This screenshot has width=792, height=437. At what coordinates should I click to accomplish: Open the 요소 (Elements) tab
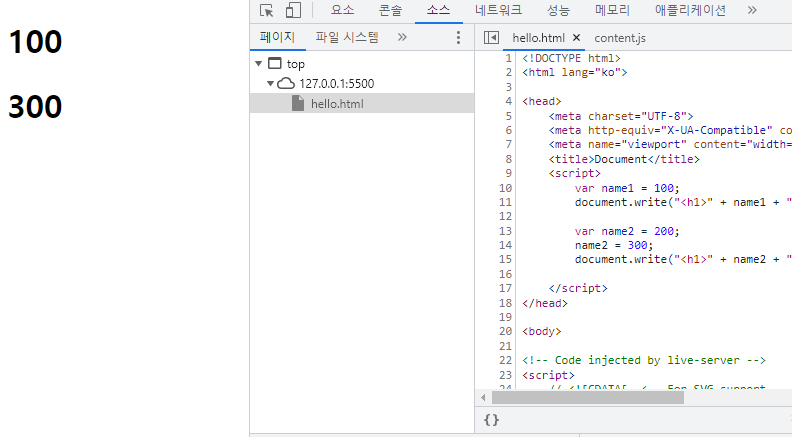click(342, 10)
